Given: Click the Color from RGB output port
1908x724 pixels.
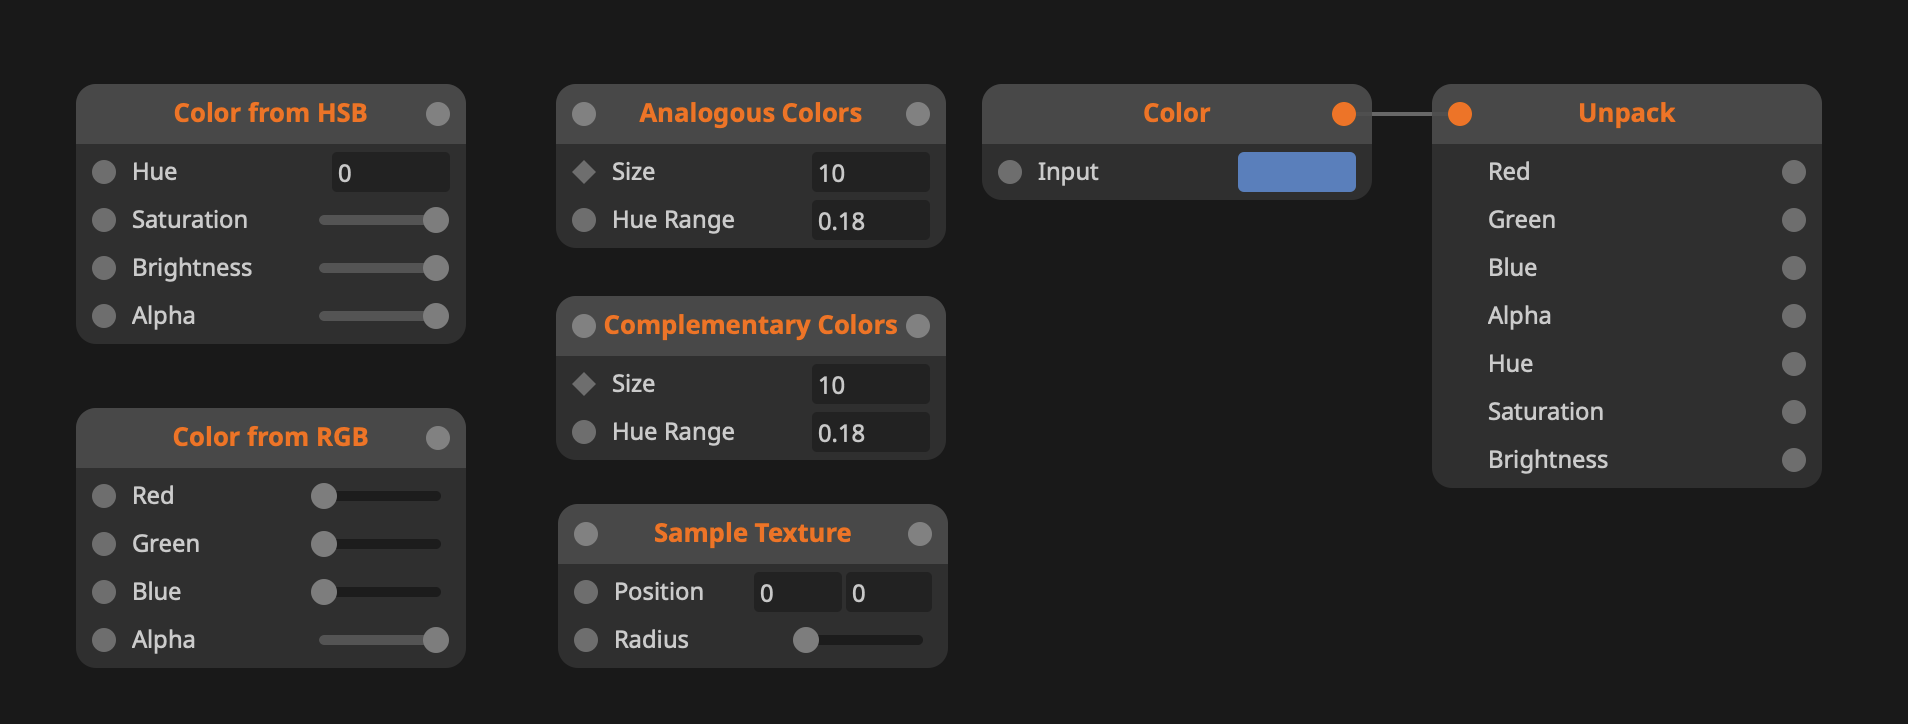Looking at the screenshot, I should pyautogui.click(x=437, y=438).
